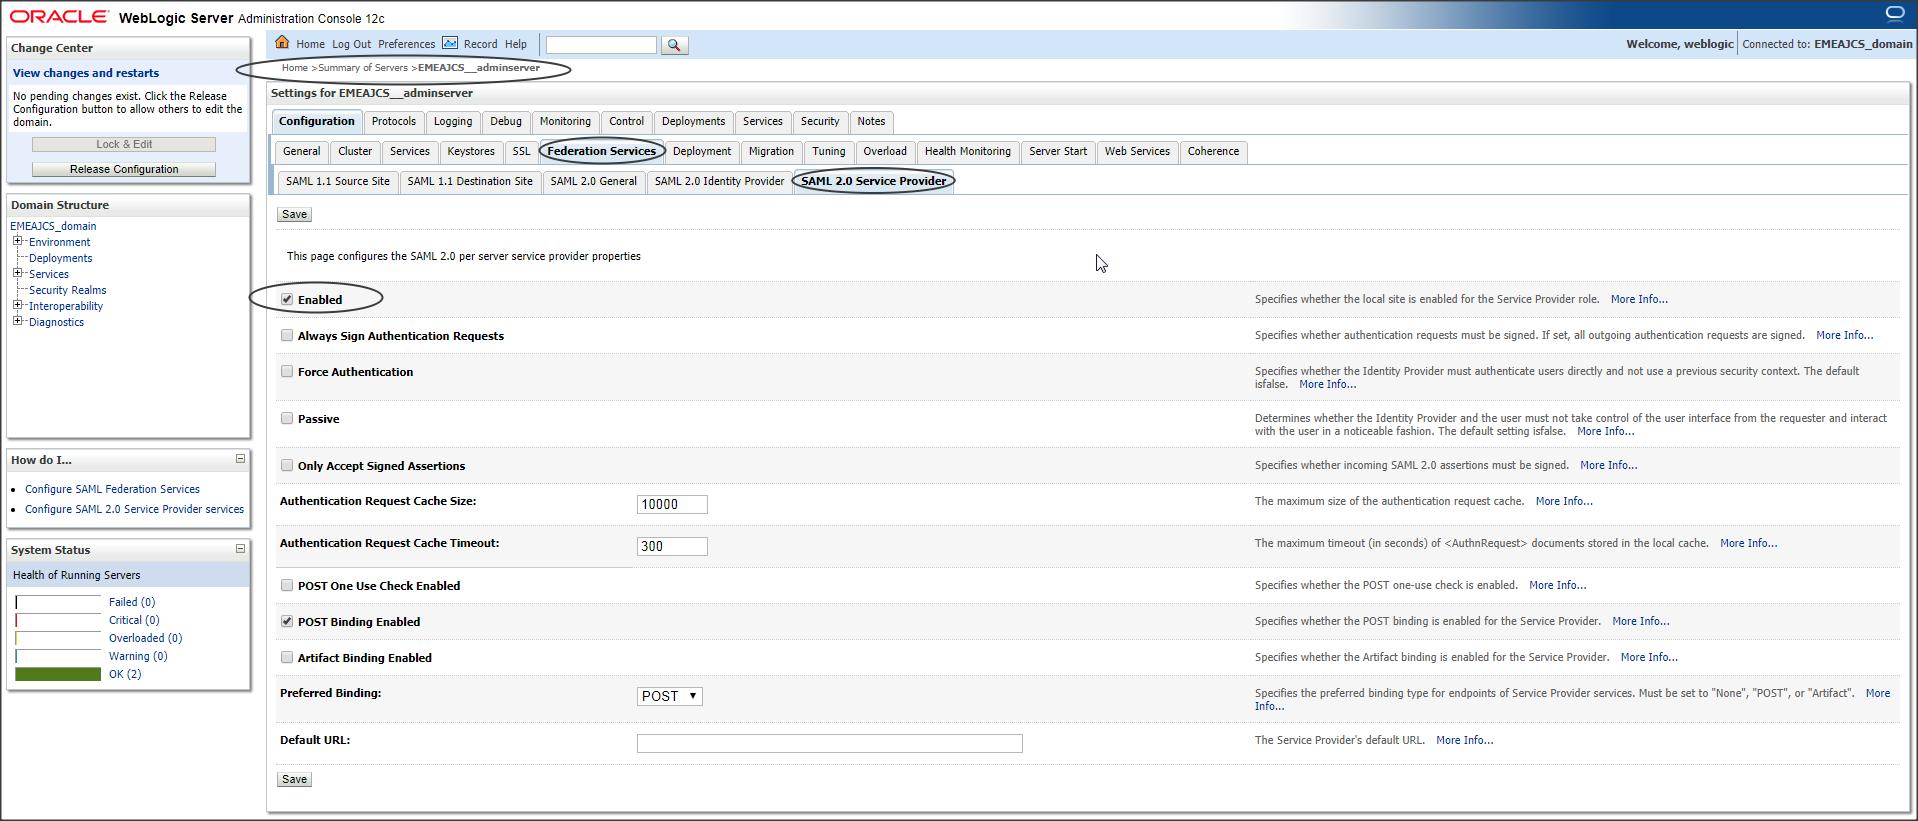Collapse the How do I panel
Image resolution: width=1918 pixels, height=821 pixels.
click(240, 459)
